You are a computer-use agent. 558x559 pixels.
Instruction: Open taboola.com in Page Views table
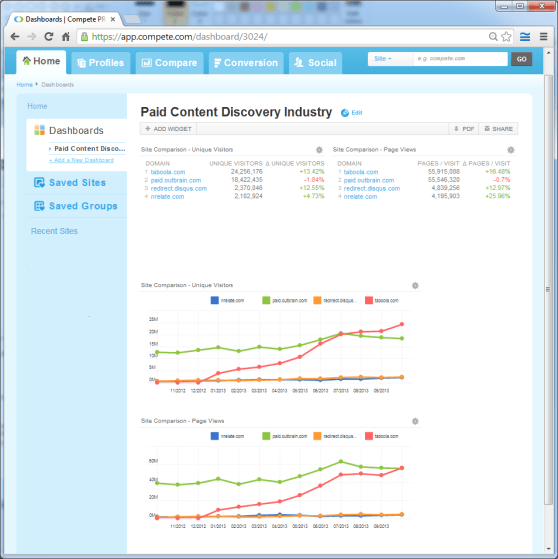(361, 172)
